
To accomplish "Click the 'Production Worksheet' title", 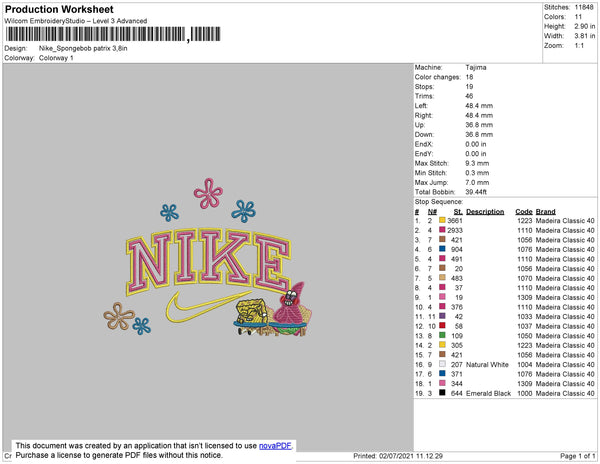I will (x=59, y=10).
